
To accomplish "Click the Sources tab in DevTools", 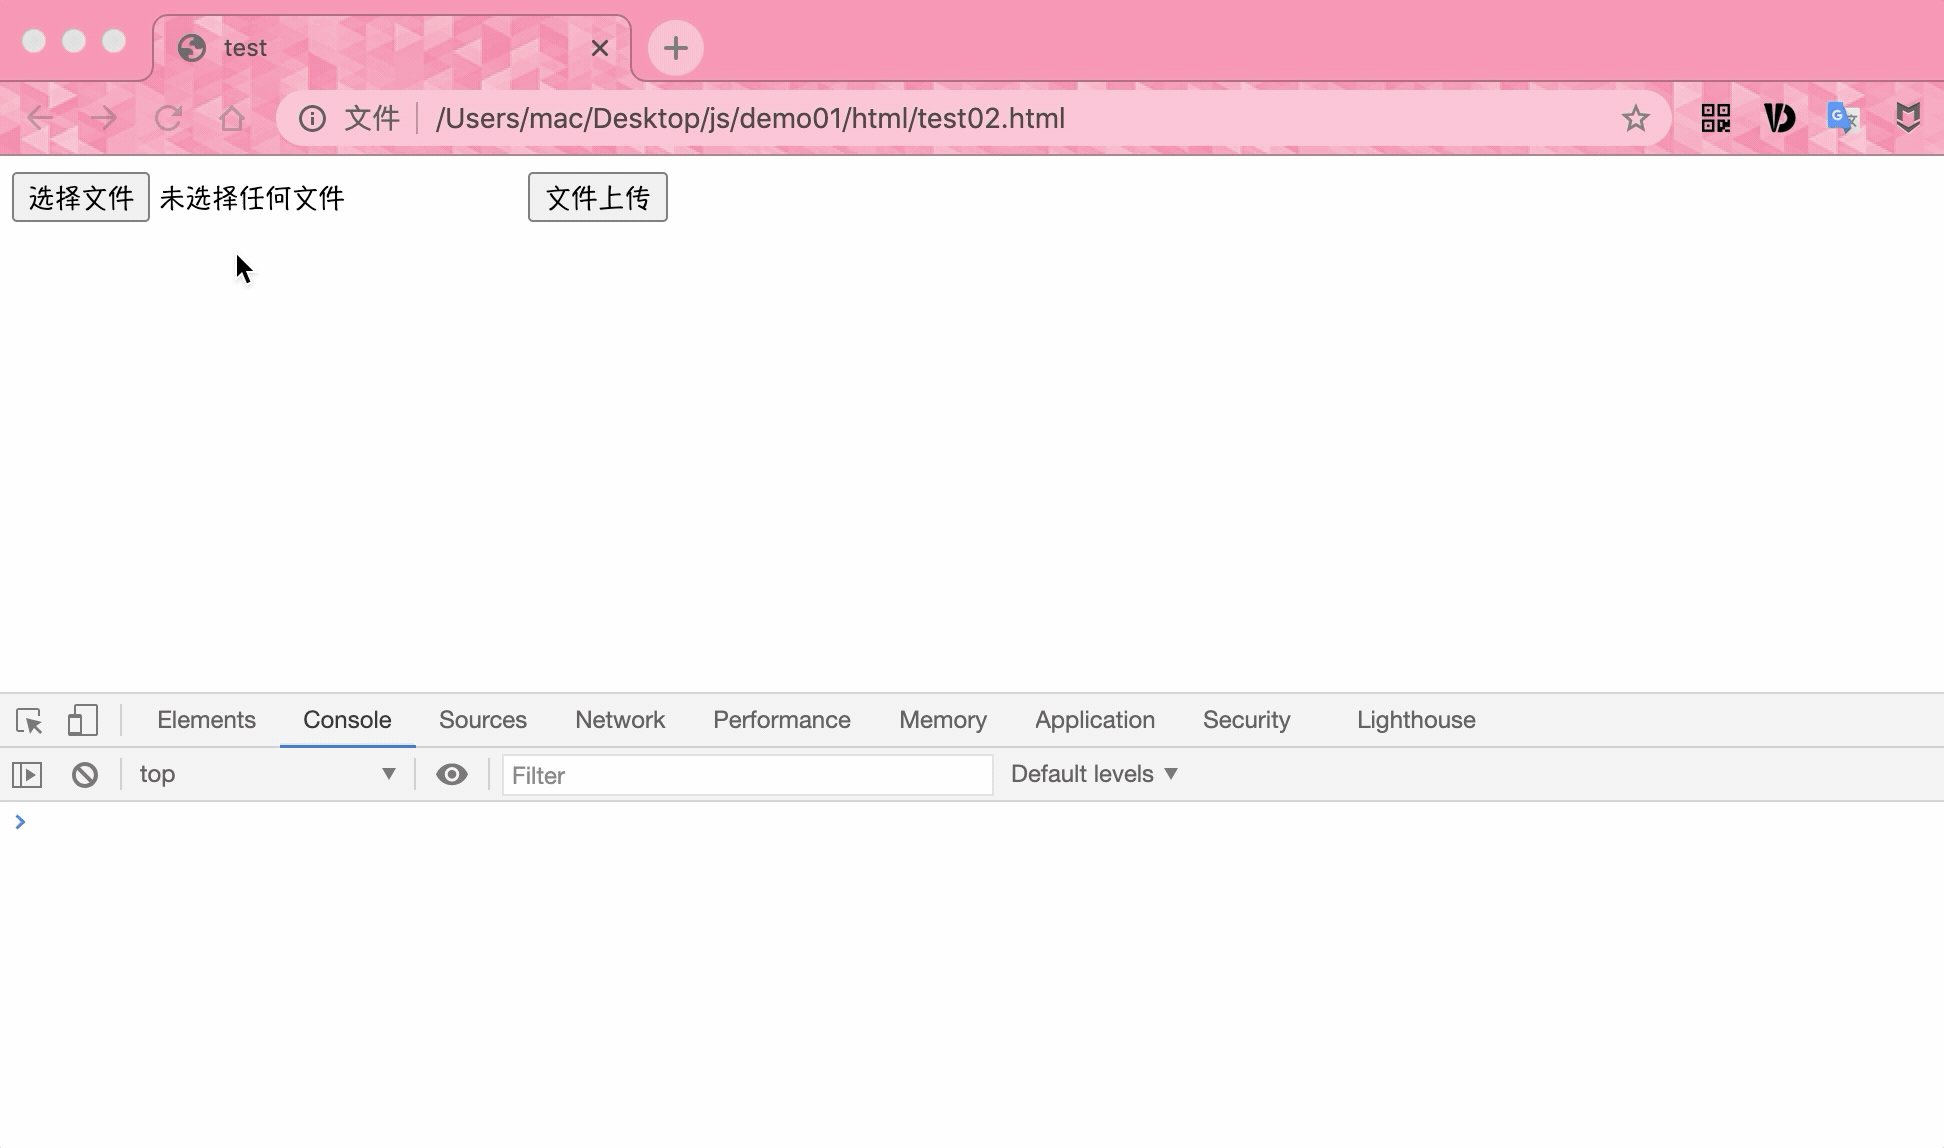I will pyautogui.click(x=482, y=719).
